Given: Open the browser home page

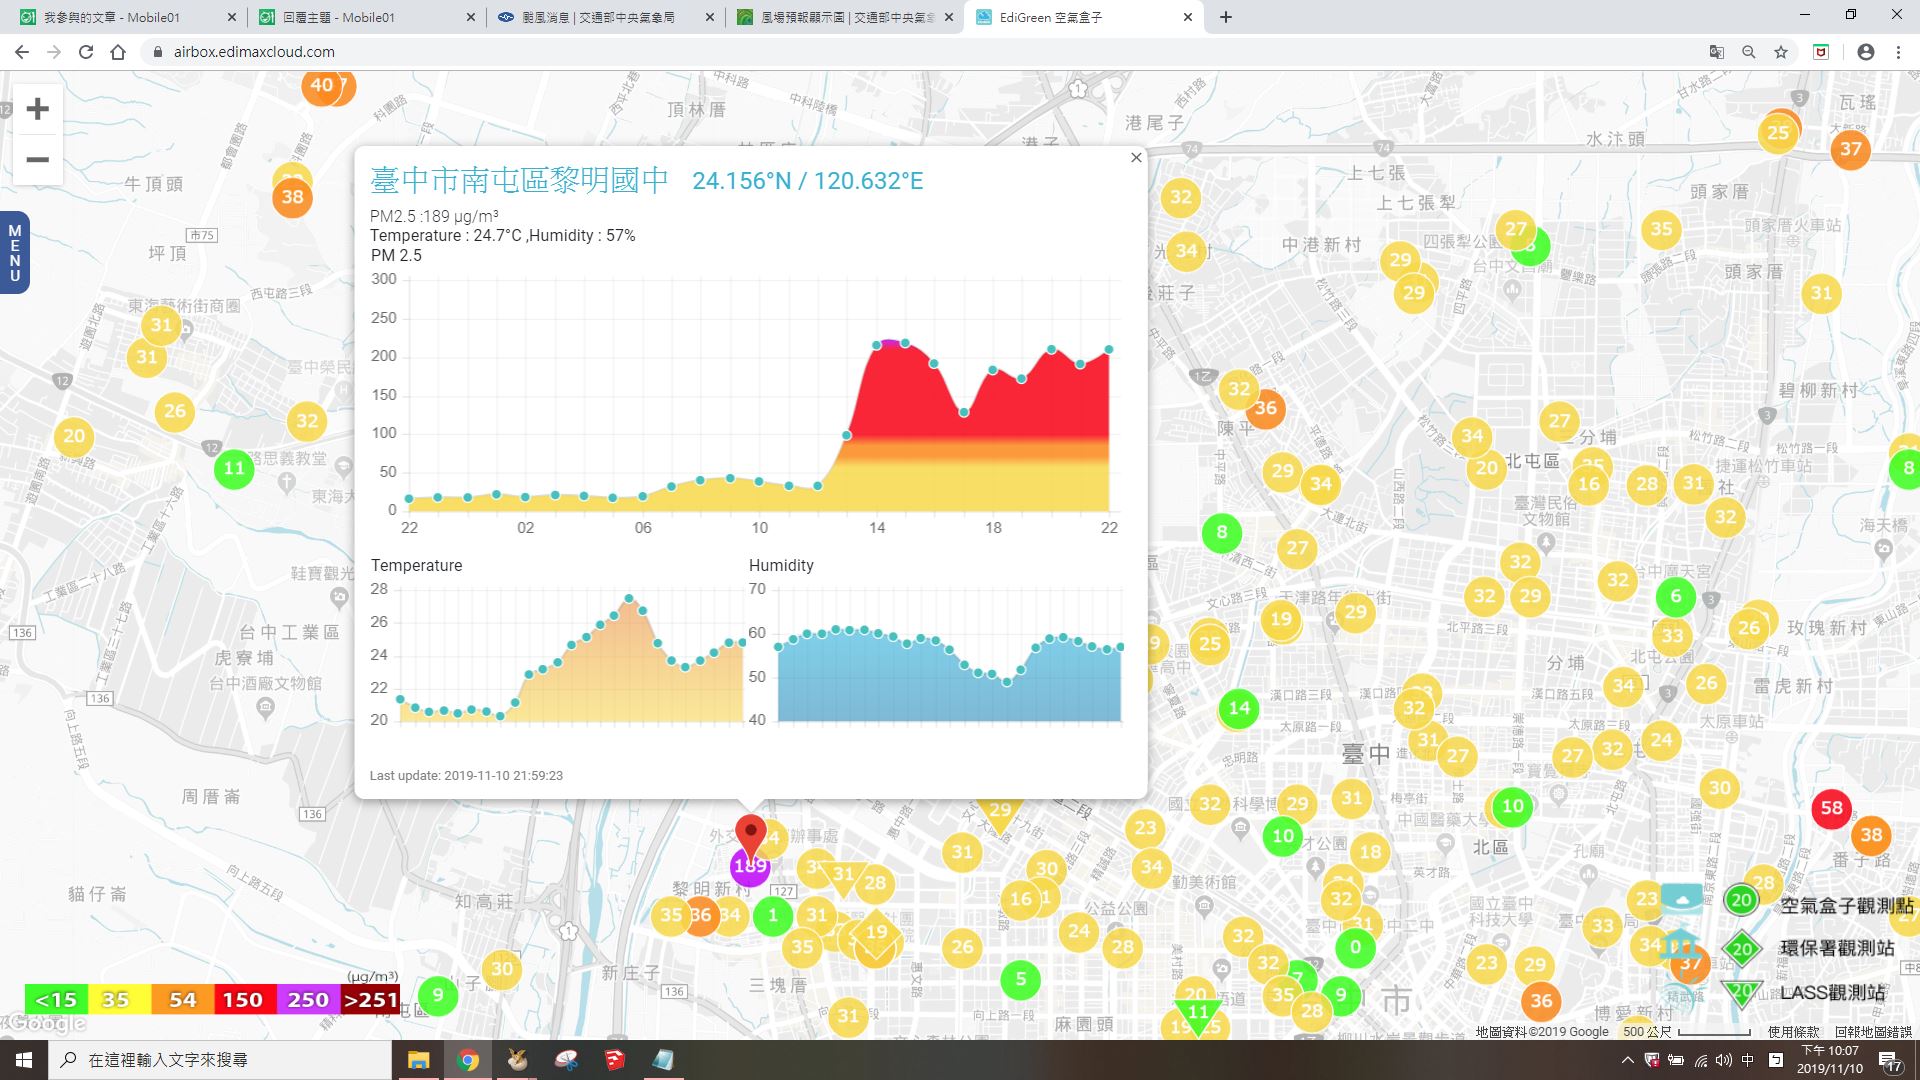Looking at the screenshot, I should [x=118, y=52].
